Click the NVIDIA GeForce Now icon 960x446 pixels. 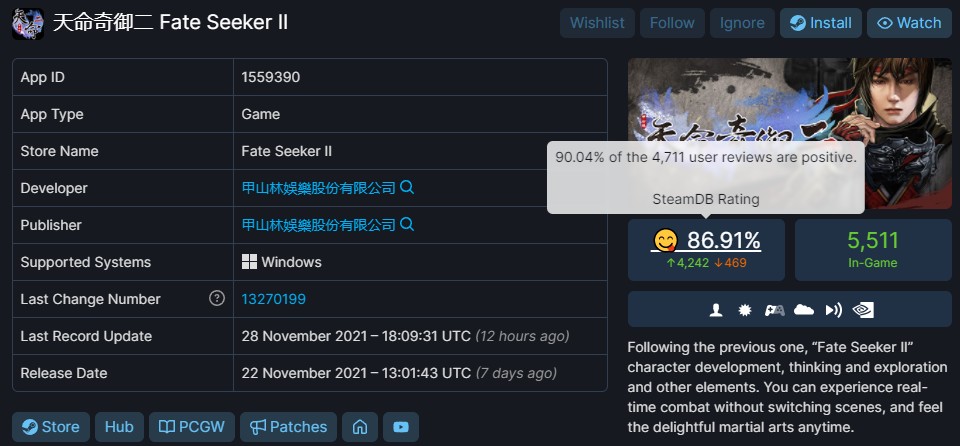point(863,310)
